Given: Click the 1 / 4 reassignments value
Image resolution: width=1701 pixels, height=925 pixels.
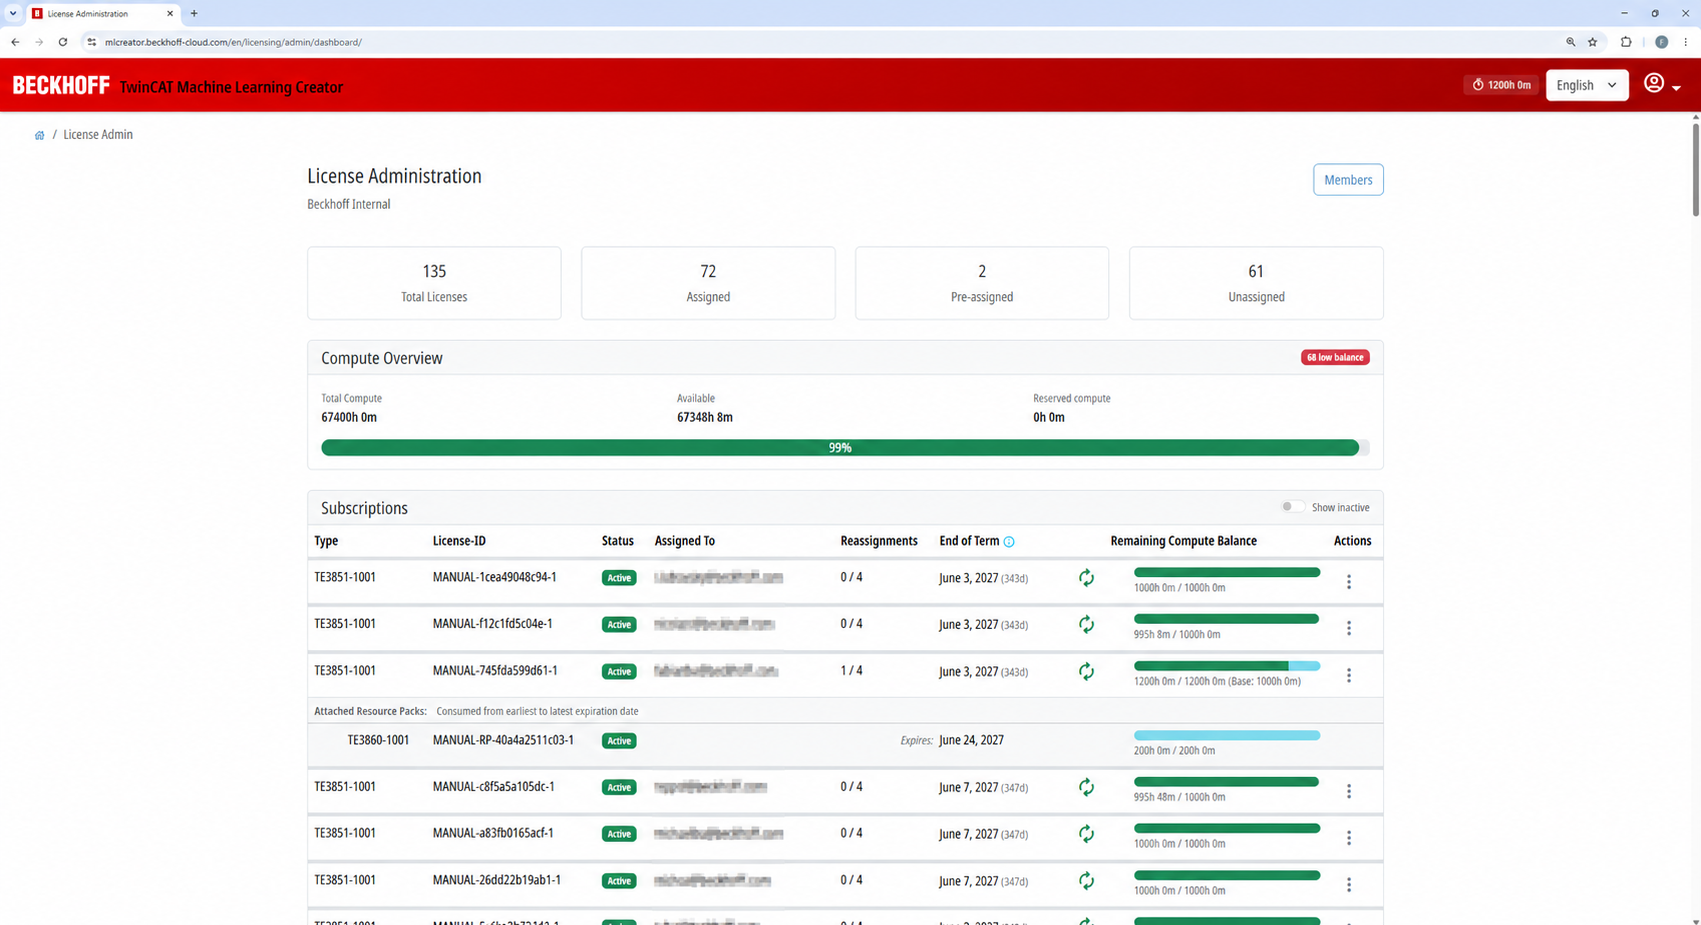Looking at the screenshot, I should 851,671.
